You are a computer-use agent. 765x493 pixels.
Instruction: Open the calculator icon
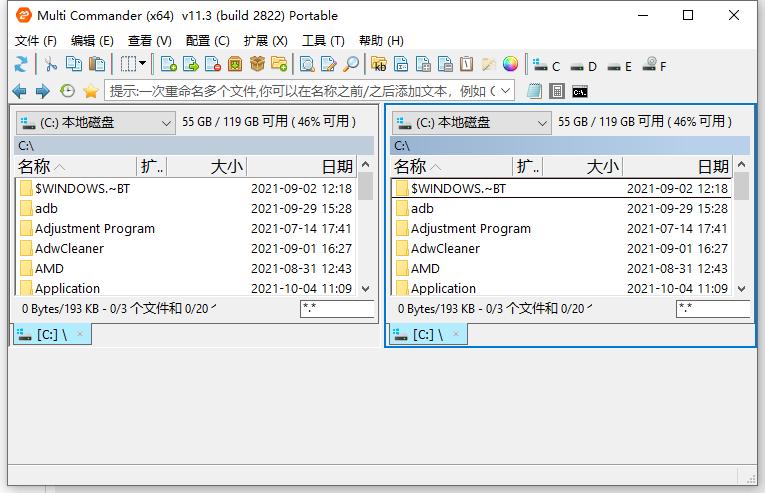click(x=557, y=91)
